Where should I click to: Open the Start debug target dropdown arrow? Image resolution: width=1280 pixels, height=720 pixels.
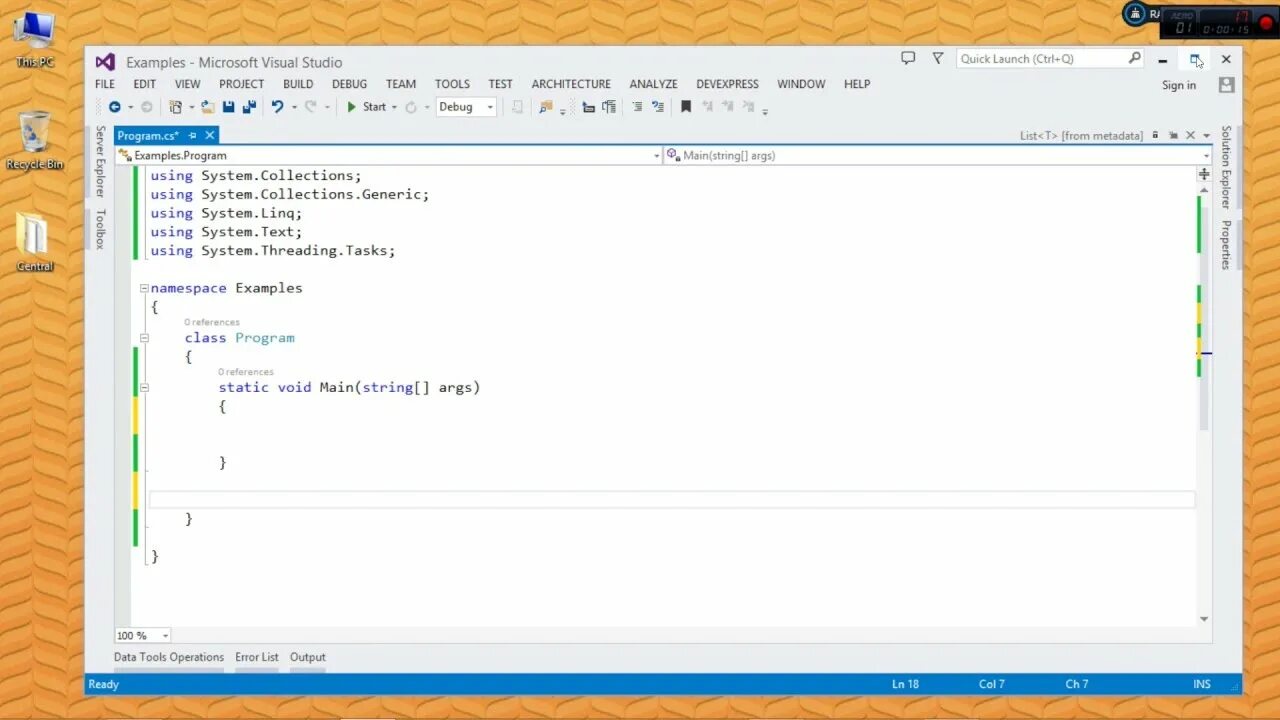point(394,108)
